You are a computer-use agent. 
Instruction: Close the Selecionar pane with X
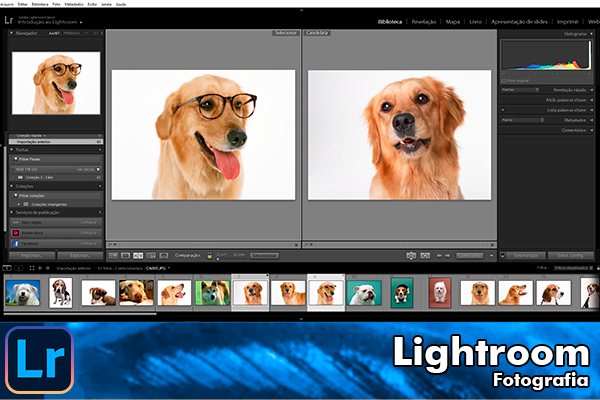point(296,245)
